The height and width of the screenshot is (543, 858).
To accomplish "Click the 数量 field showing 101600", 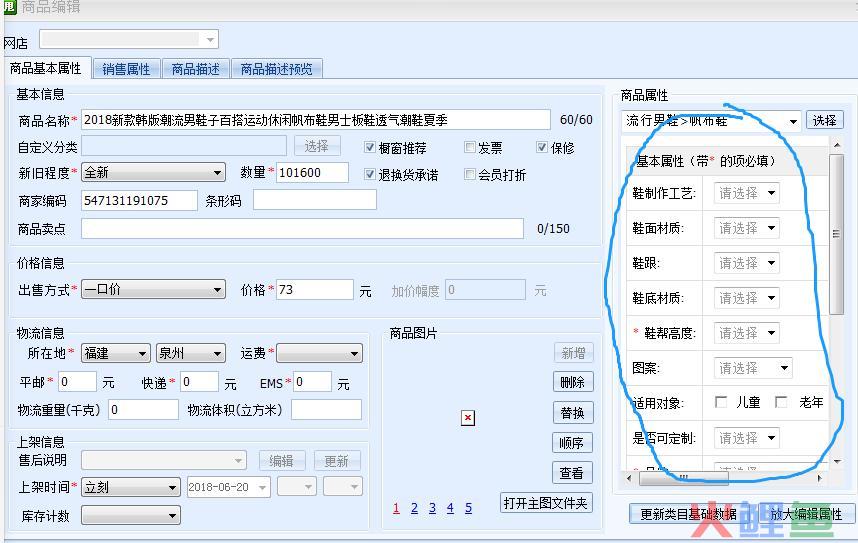I will tap(312, 173).
